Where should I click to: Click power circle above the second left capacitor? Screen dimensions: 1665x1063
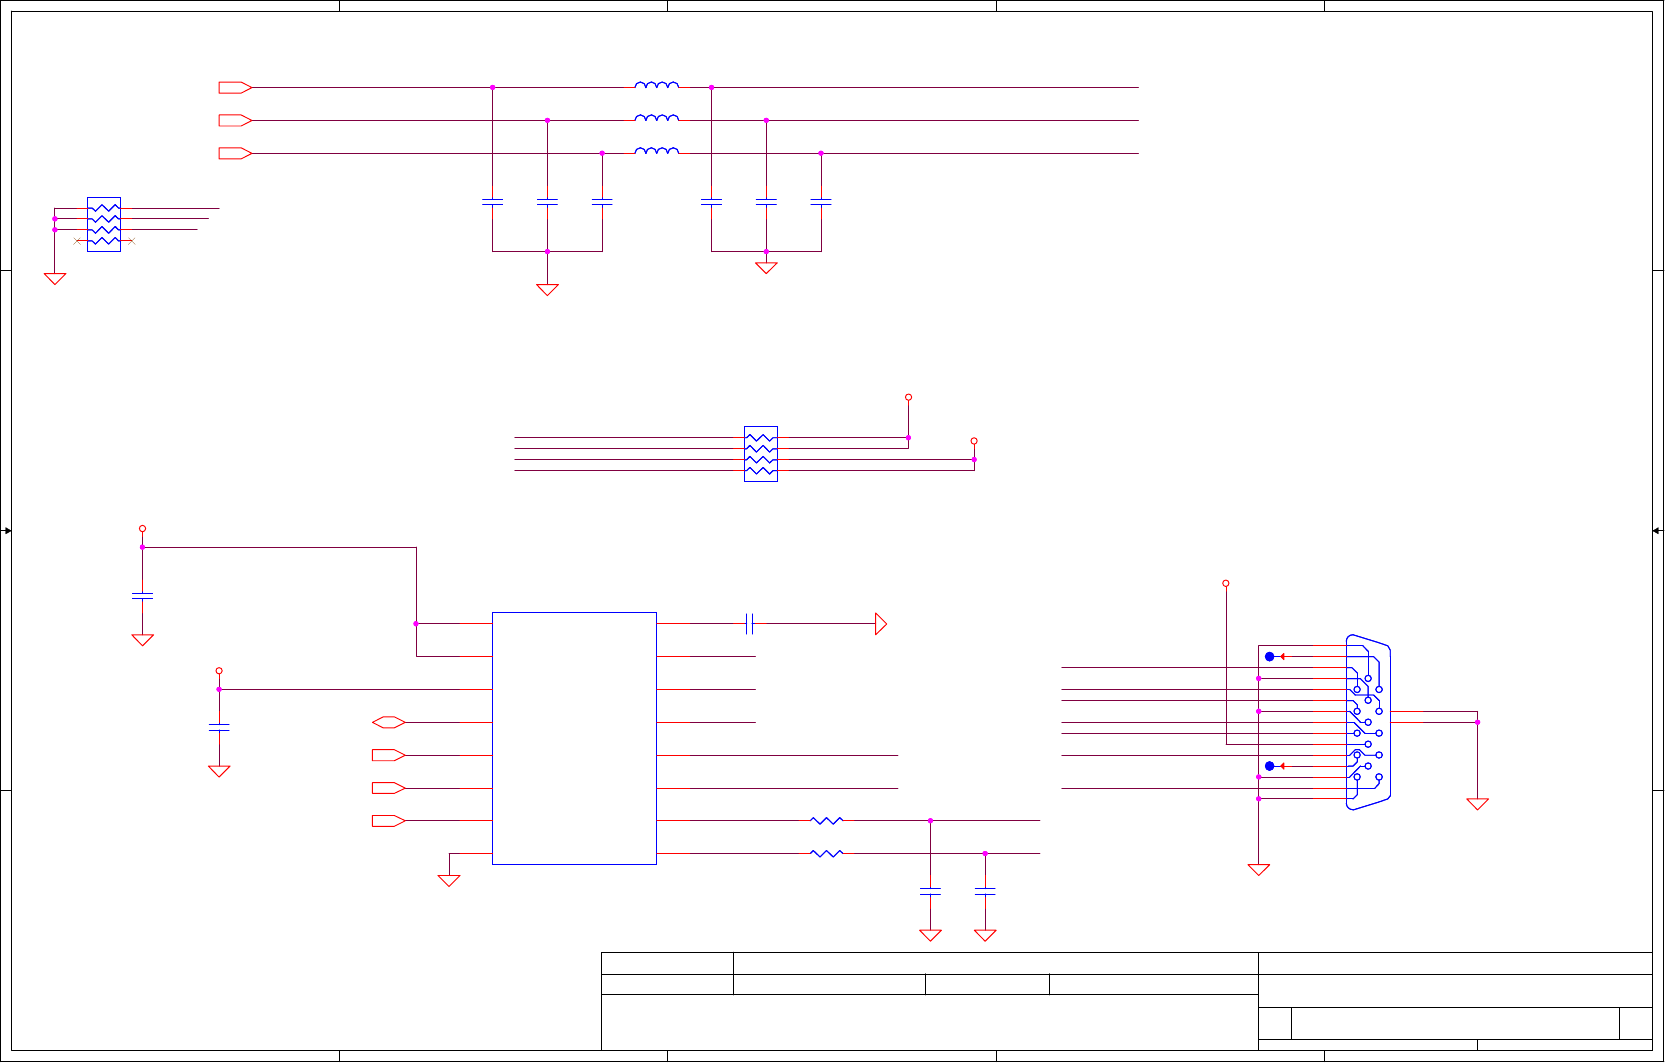[219, 671]
